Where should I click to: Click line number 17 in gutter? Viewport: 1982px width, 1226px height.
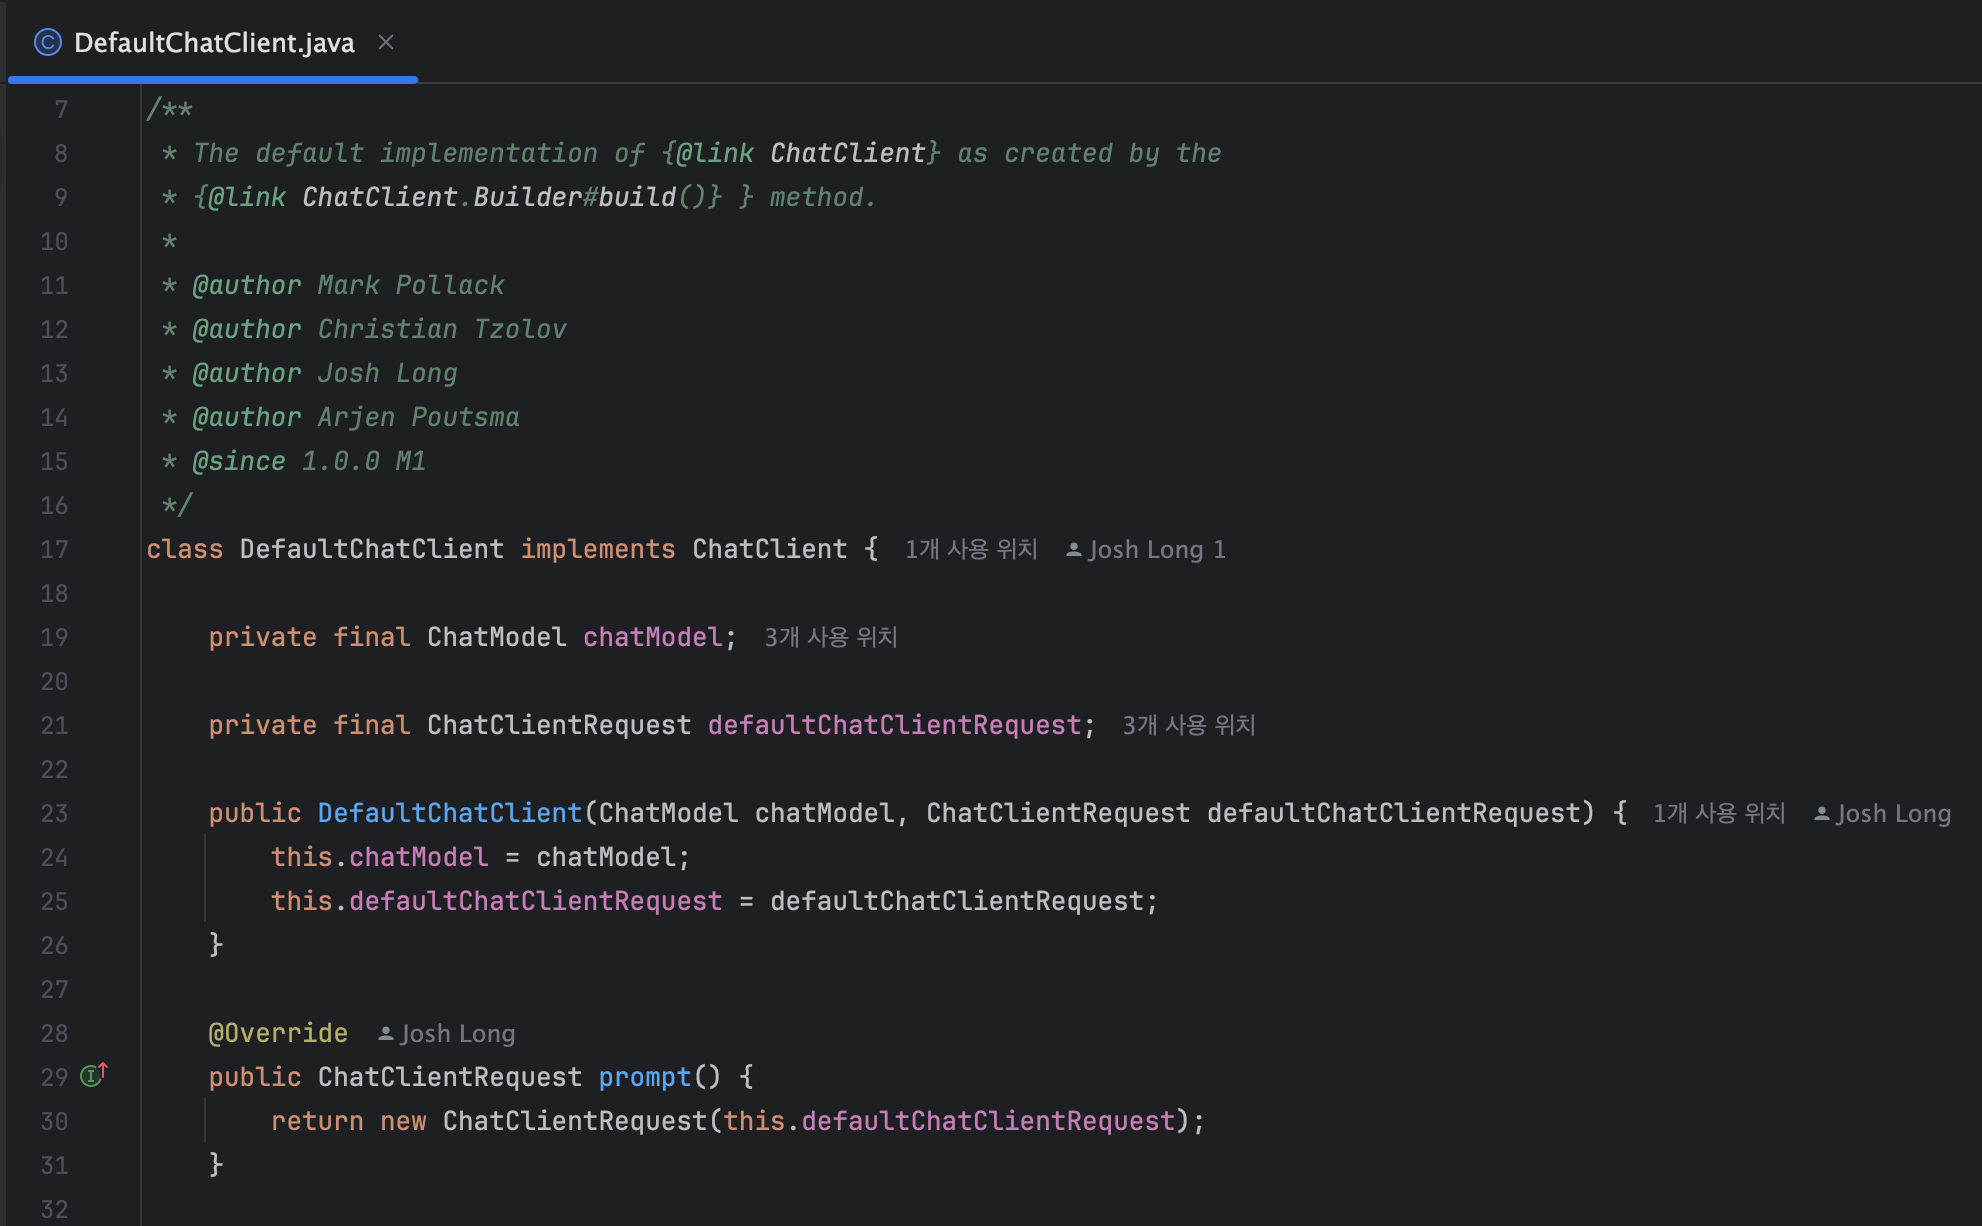[54, 550]
